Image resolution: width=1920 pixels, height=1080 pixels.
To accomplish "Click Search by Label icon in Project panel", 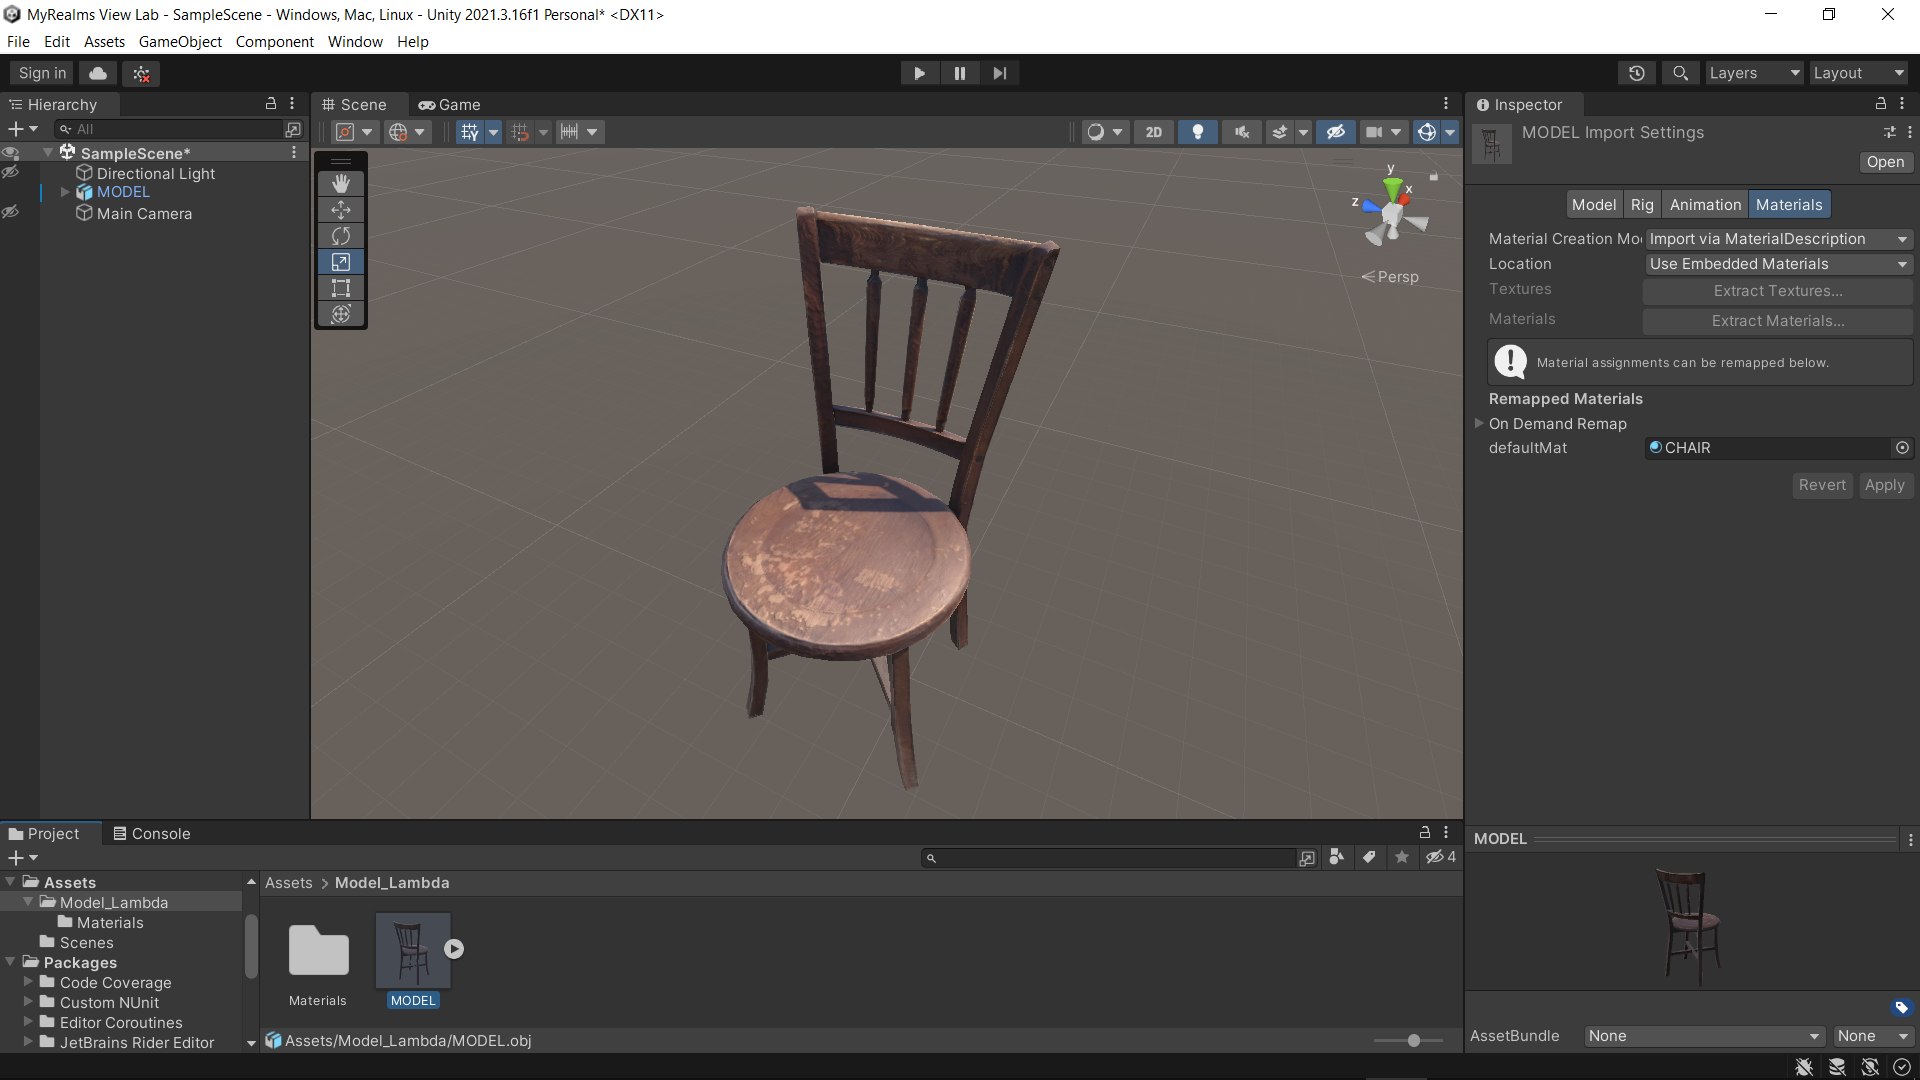I will [x=1369, y=857].
